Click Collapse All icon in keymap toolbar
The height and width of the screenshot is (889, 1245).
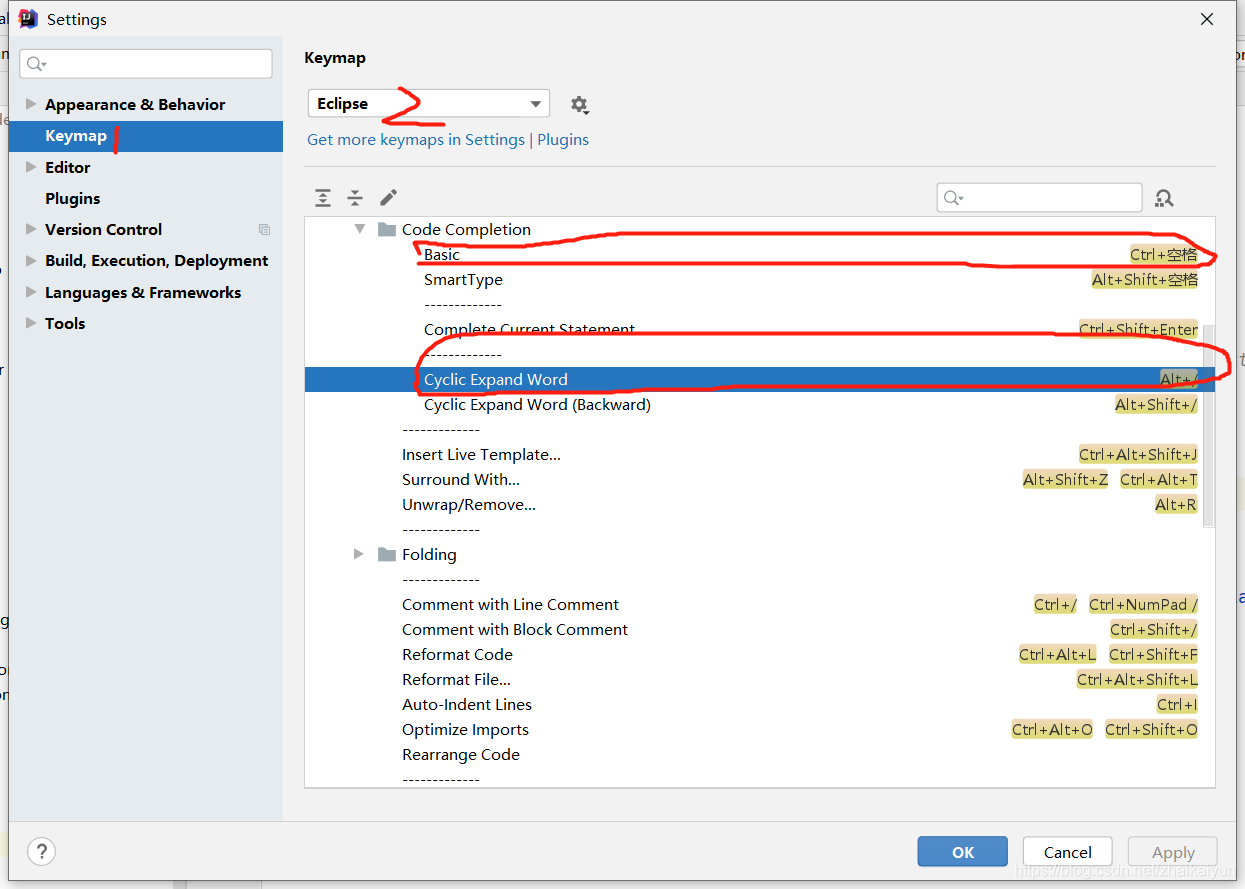(355, 198)
